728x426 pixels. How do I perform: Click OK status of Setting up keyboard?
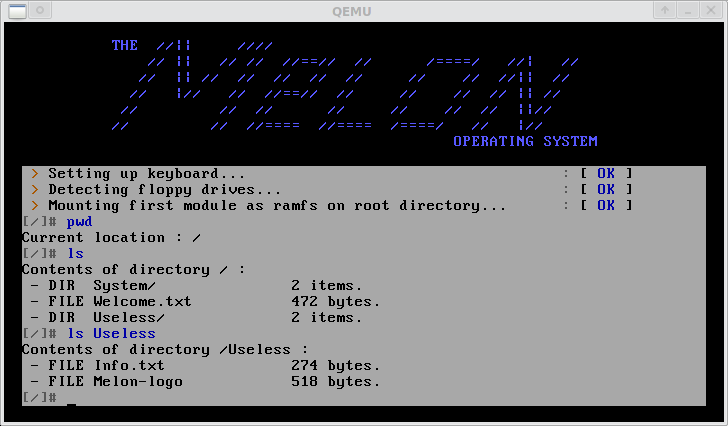click(606, 174)
